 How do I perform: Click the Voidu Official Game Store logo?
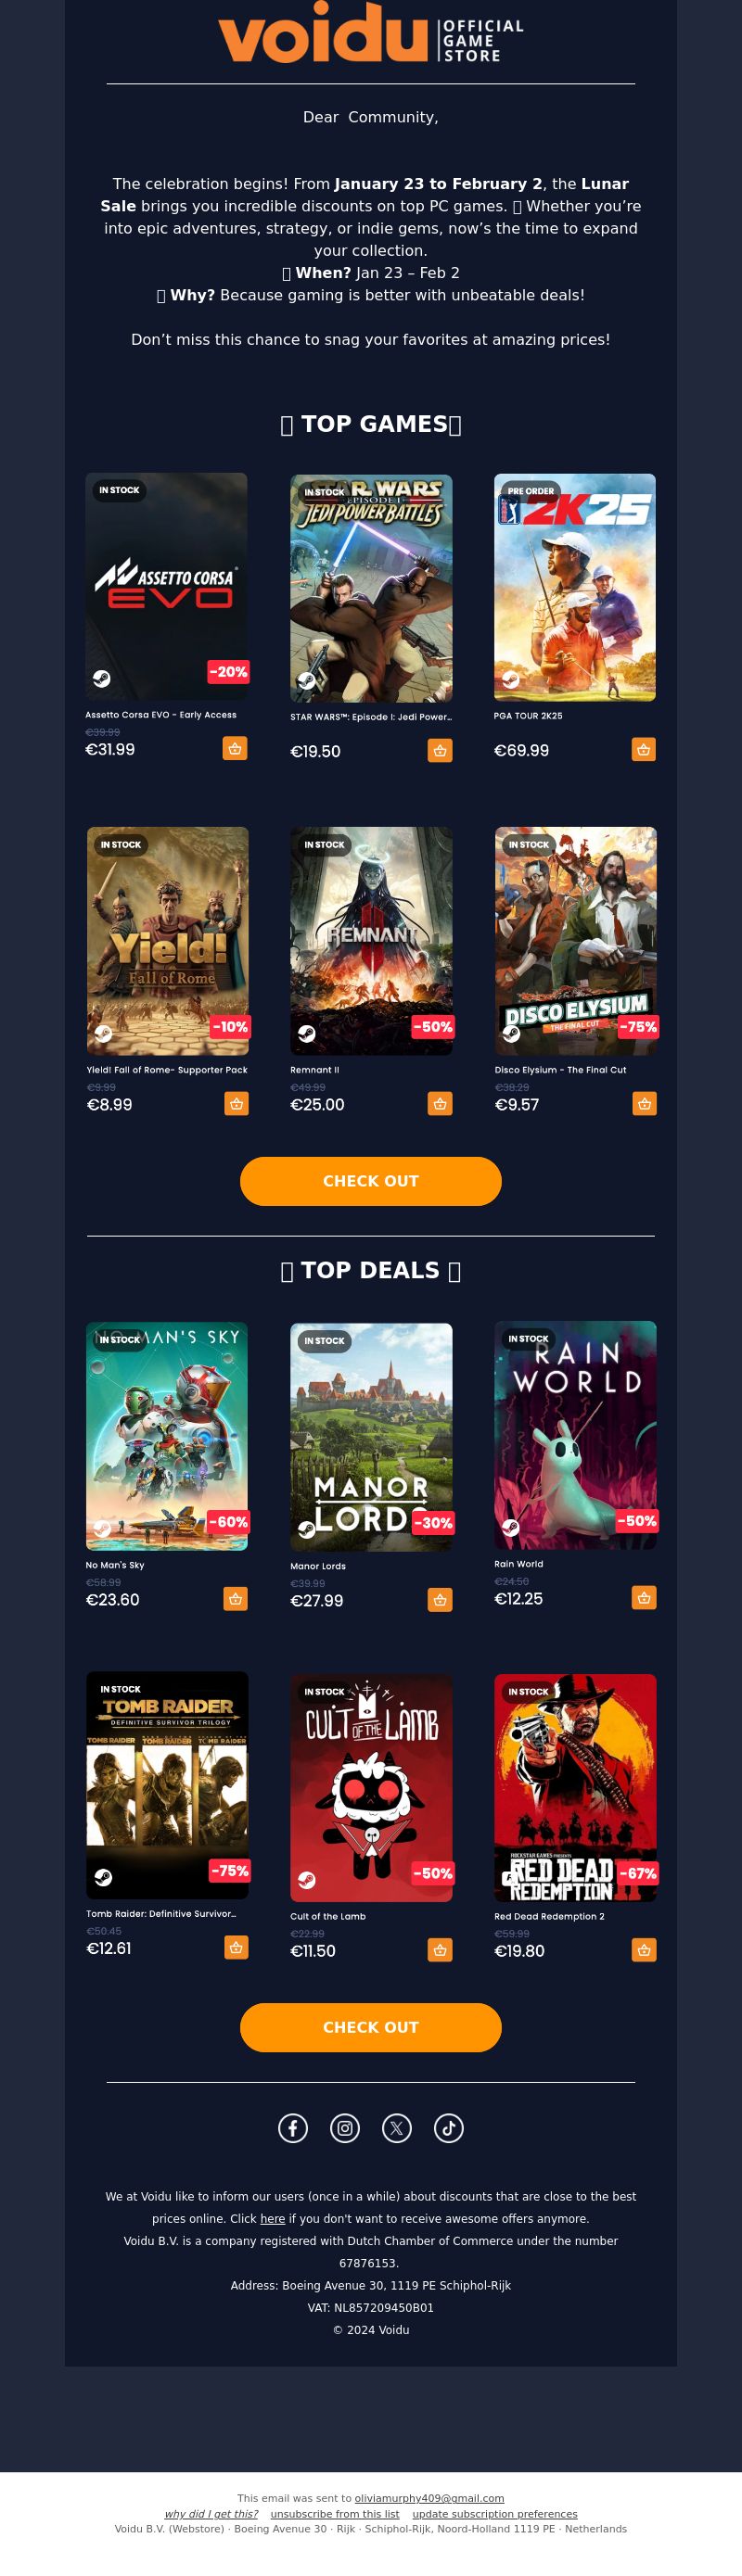371,33
